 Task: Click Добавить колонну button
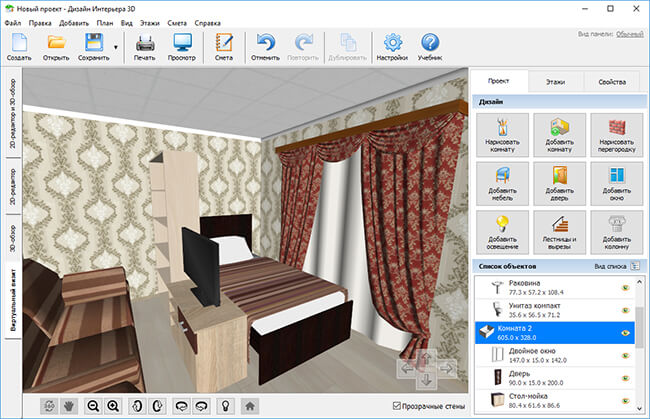(x=617, y=232)
